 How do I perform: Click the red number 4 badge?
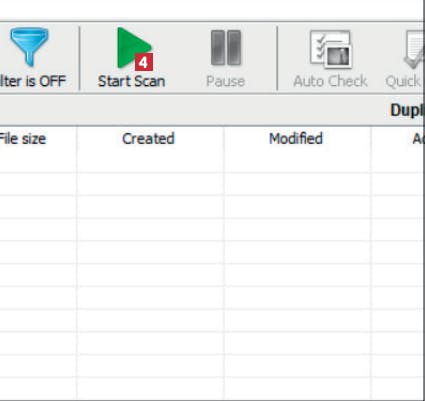[144, 62]
